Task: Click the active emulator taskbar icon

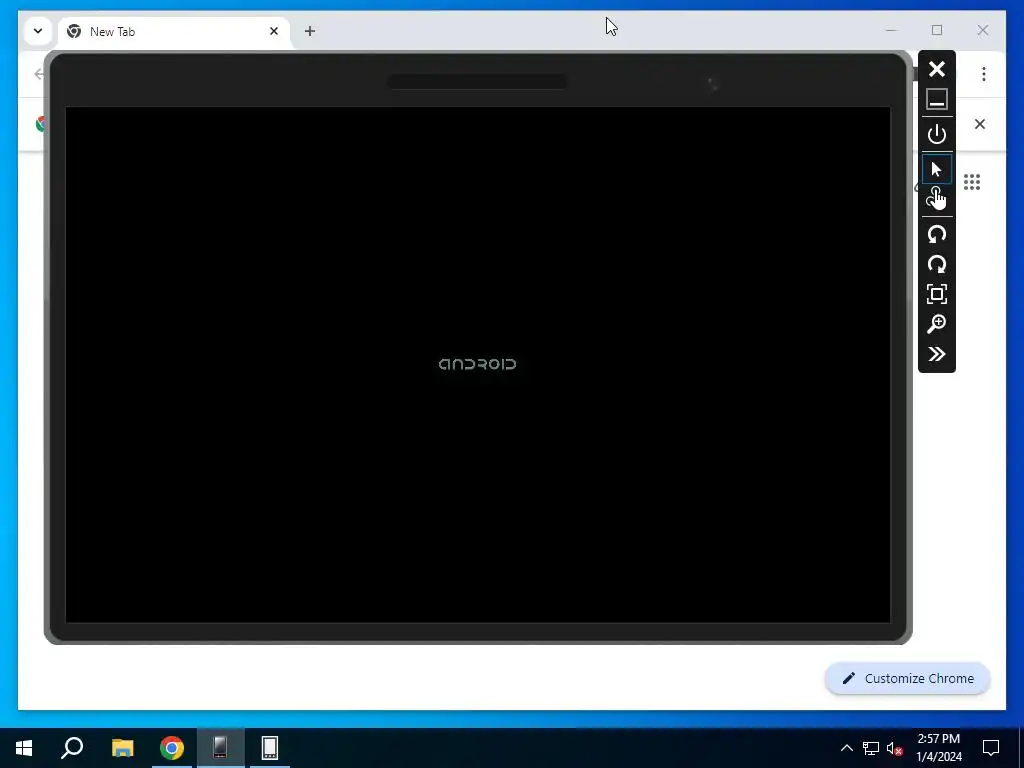Action: coord(221,748)
